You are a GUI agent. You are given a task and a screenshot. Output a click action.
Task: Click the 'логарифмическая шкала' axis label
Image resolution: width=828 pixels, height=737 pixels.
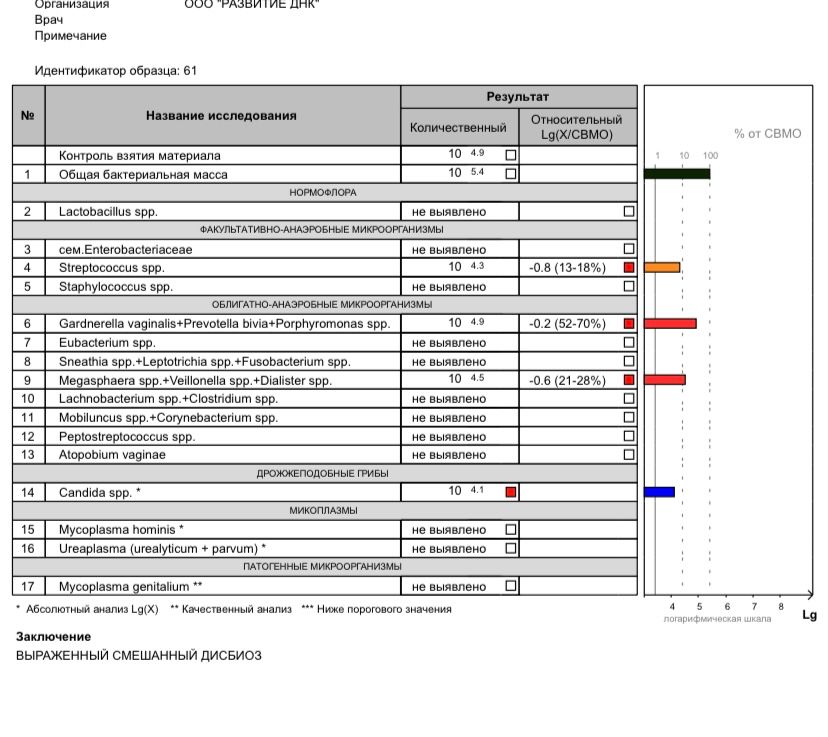coord(717,619)
